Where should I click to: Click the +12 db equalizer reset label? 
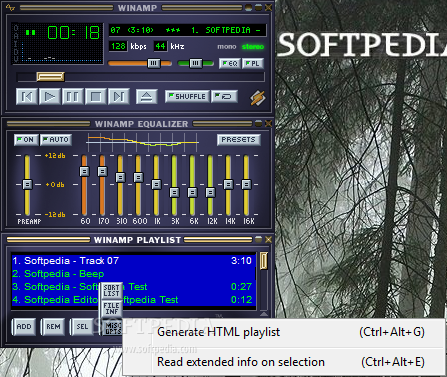coord(55,156)
